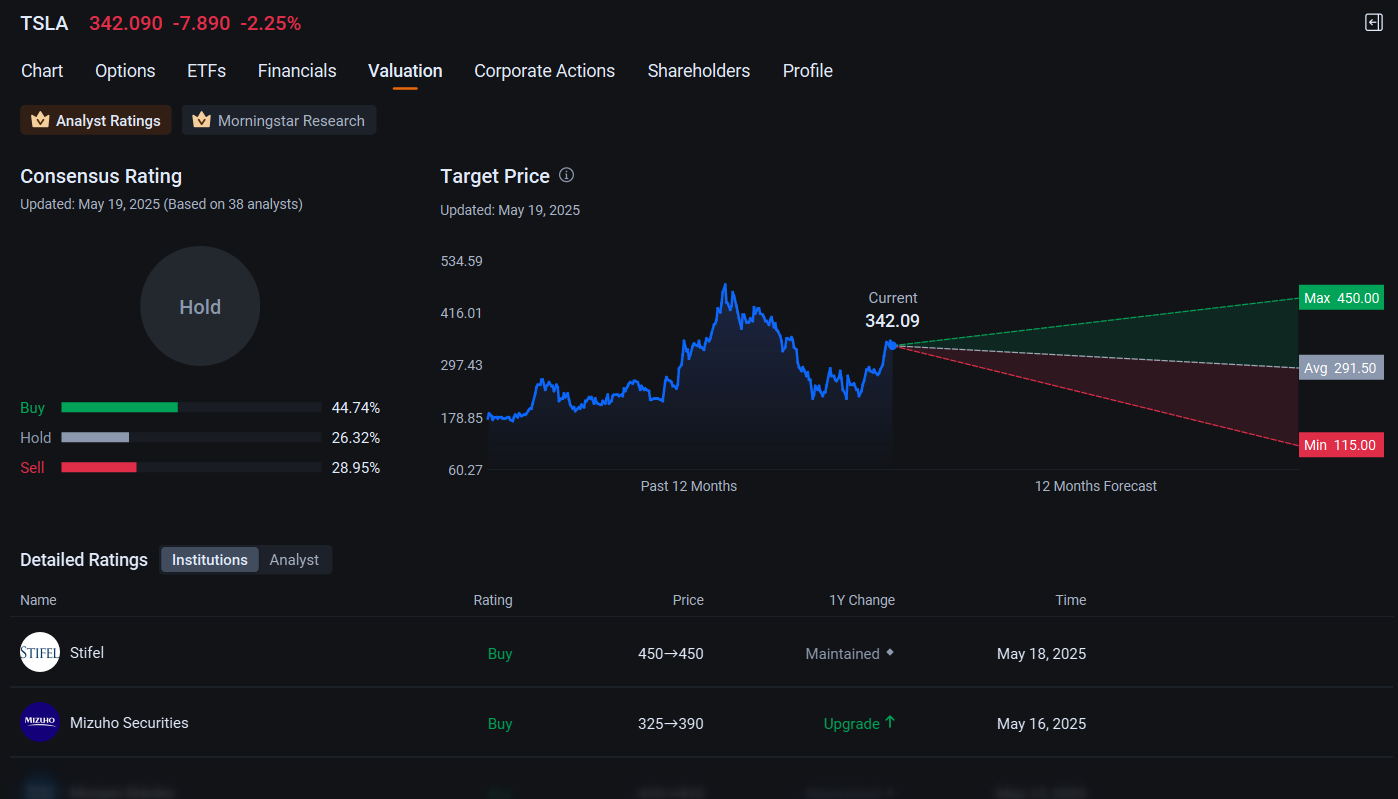Click the Stifel institution name
The image size is (1398, 799).
coord(87,652)
